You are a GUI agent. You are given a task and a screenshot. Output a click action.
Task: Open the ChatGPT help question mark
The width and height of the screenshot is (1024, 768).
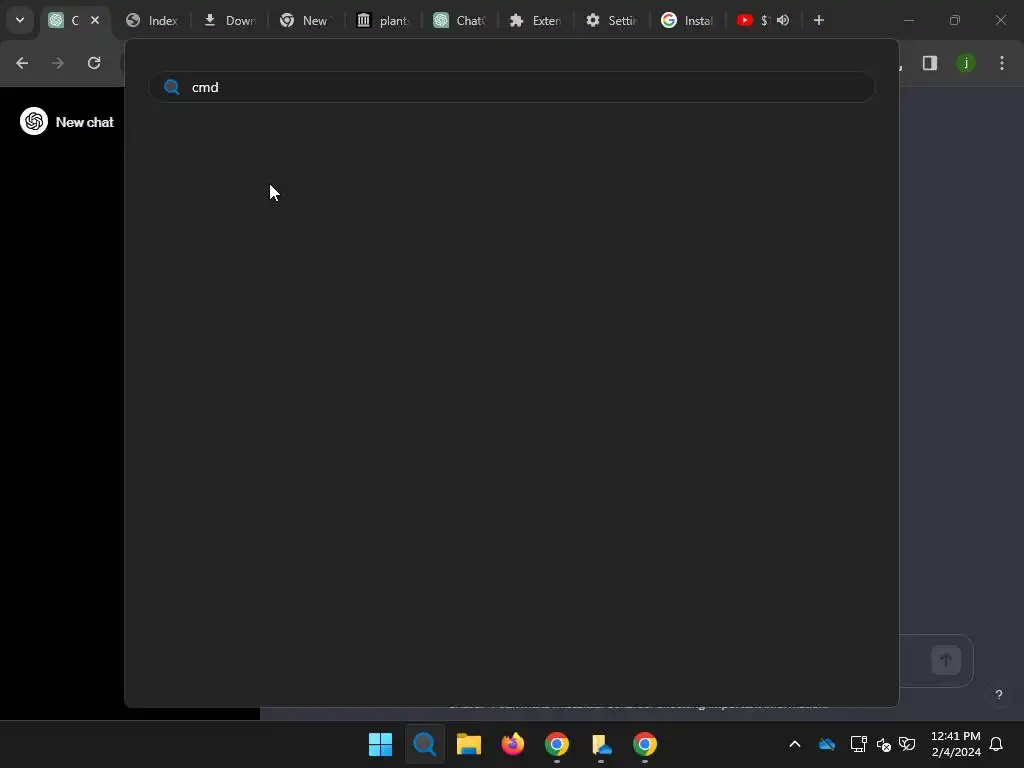(x=999, y=694)
